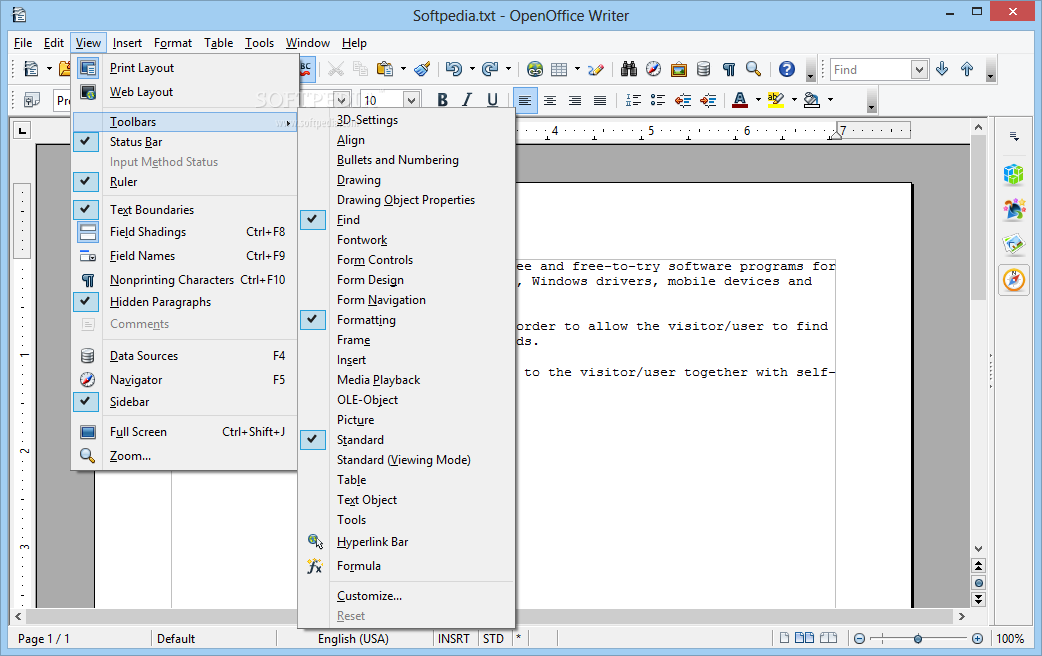1042x656 pixels.
Task: Toggle Sidebar visibility option
Action: coord(184,401)
